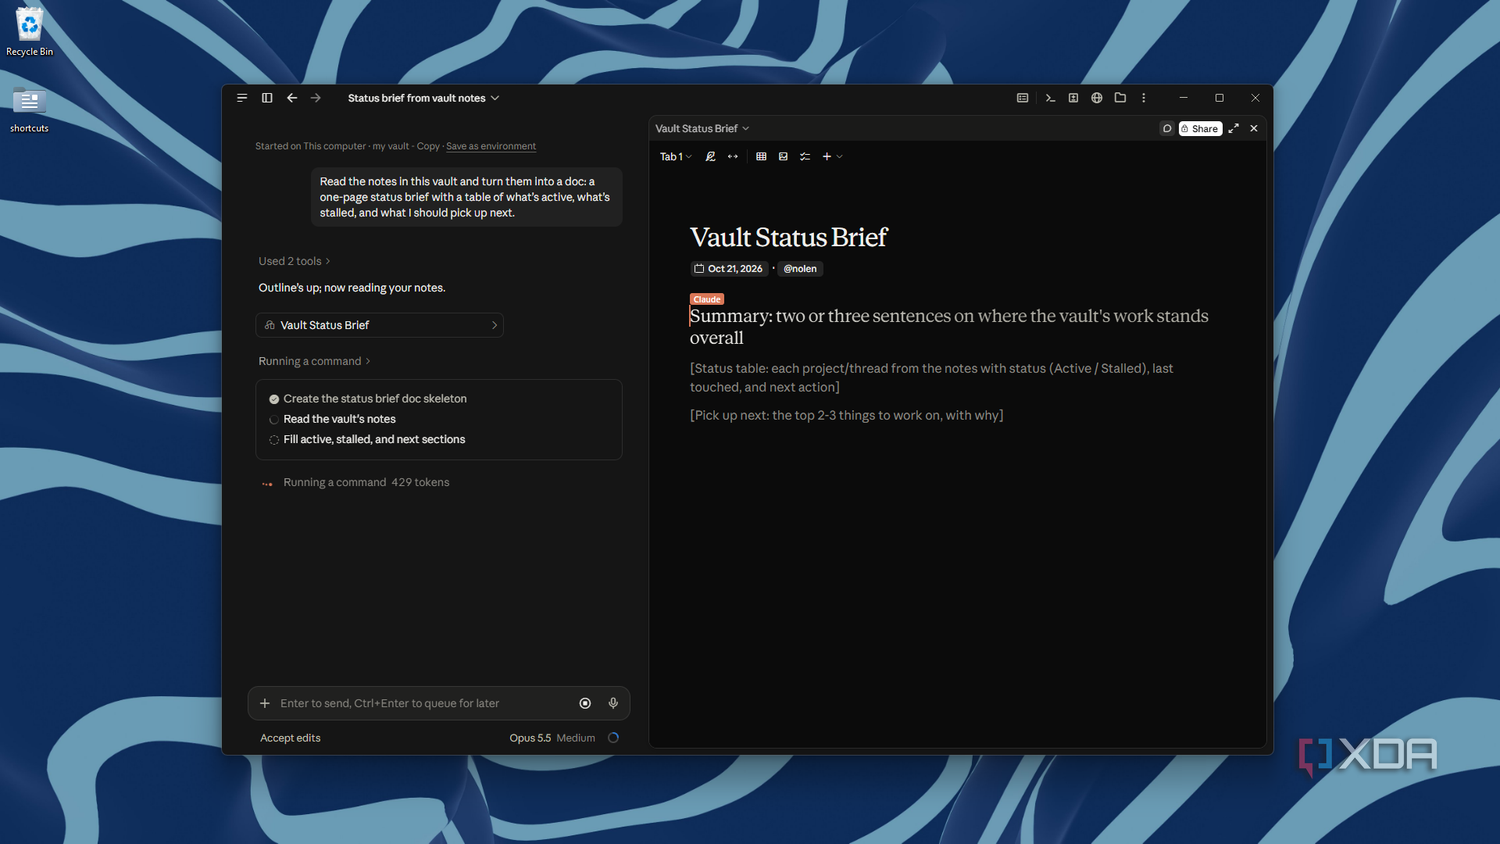Click the globe browser icon

[1097, 98]
